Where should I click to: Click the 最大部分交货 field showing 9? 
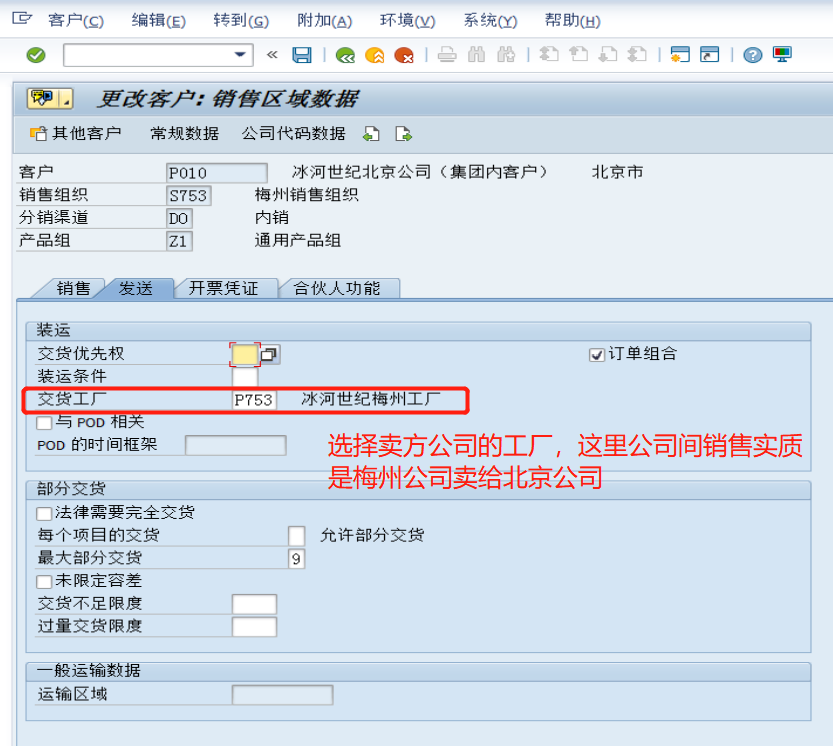pos(296,559)
